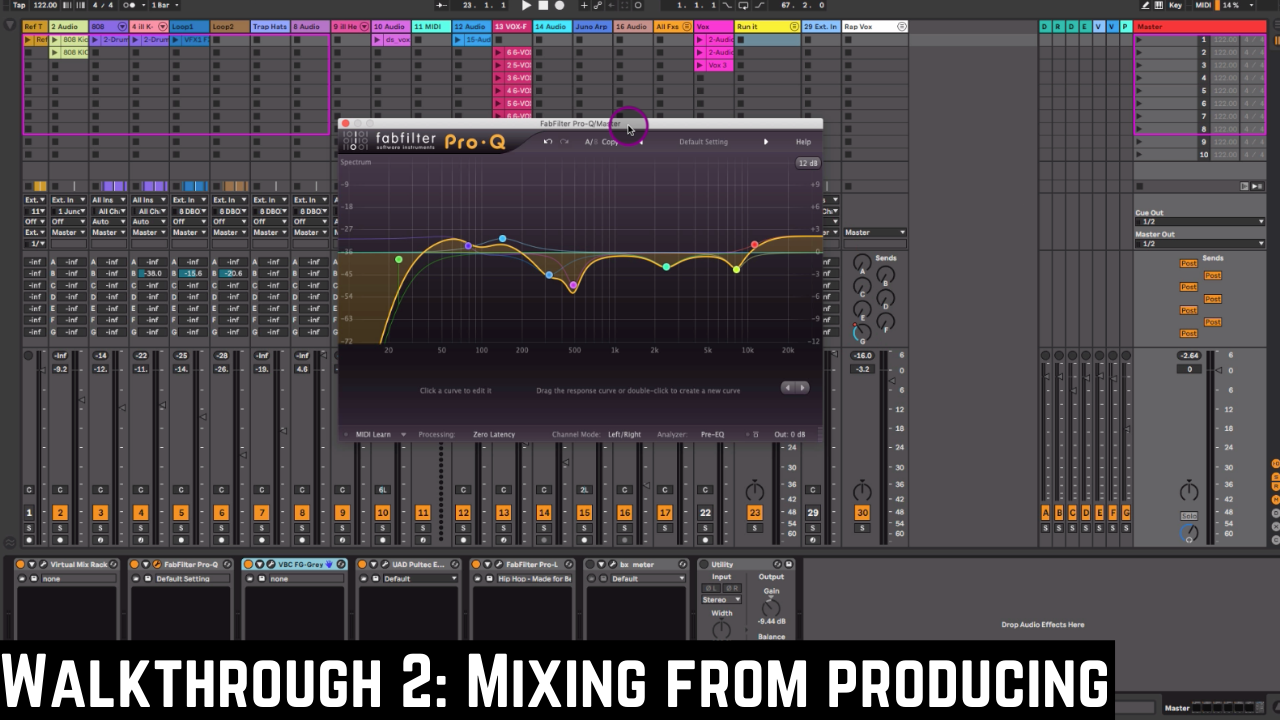Toggle track 5 activator button

(181, 513)
